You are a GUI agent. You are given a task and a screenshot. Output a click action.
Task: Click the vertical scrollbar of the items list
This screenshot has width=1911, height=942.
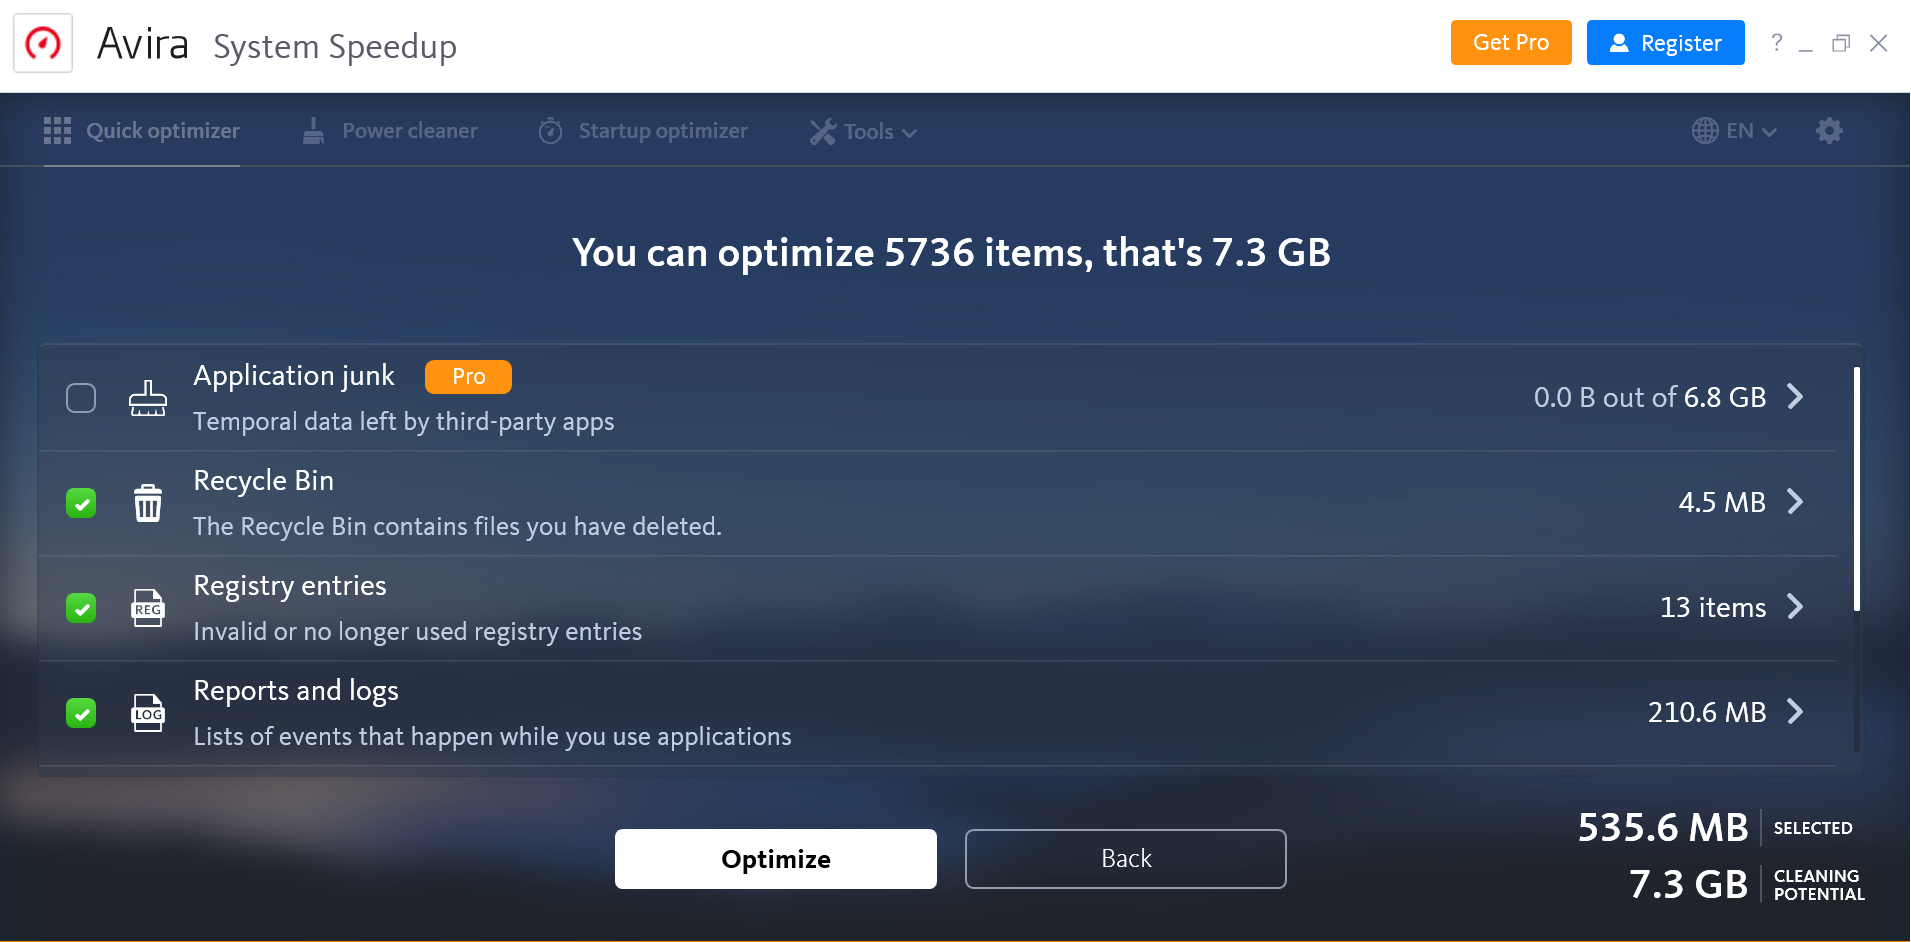pos(1857,490)
